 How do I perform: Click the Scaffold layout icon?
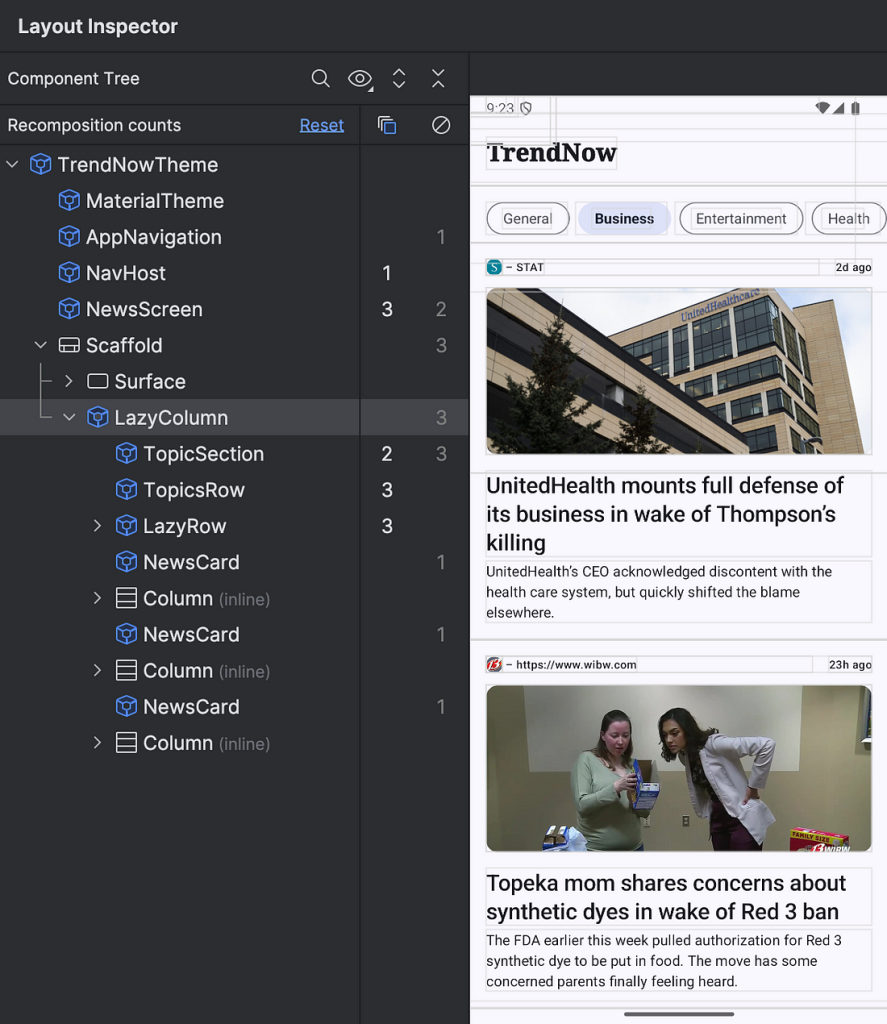click(x=69, y=346)
